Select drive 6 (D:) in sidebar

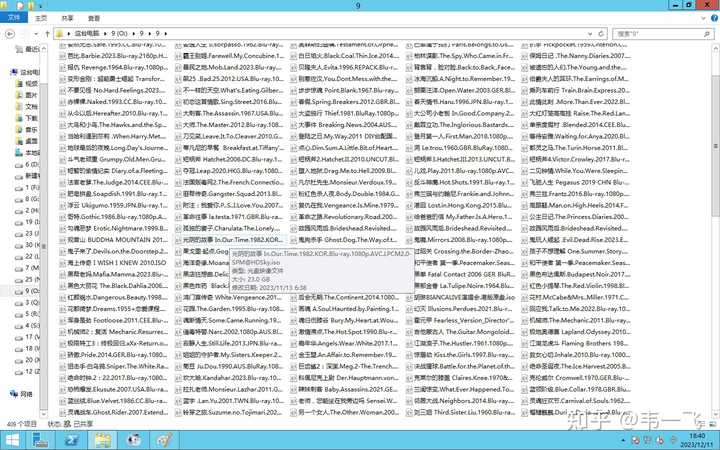(28, 164)
